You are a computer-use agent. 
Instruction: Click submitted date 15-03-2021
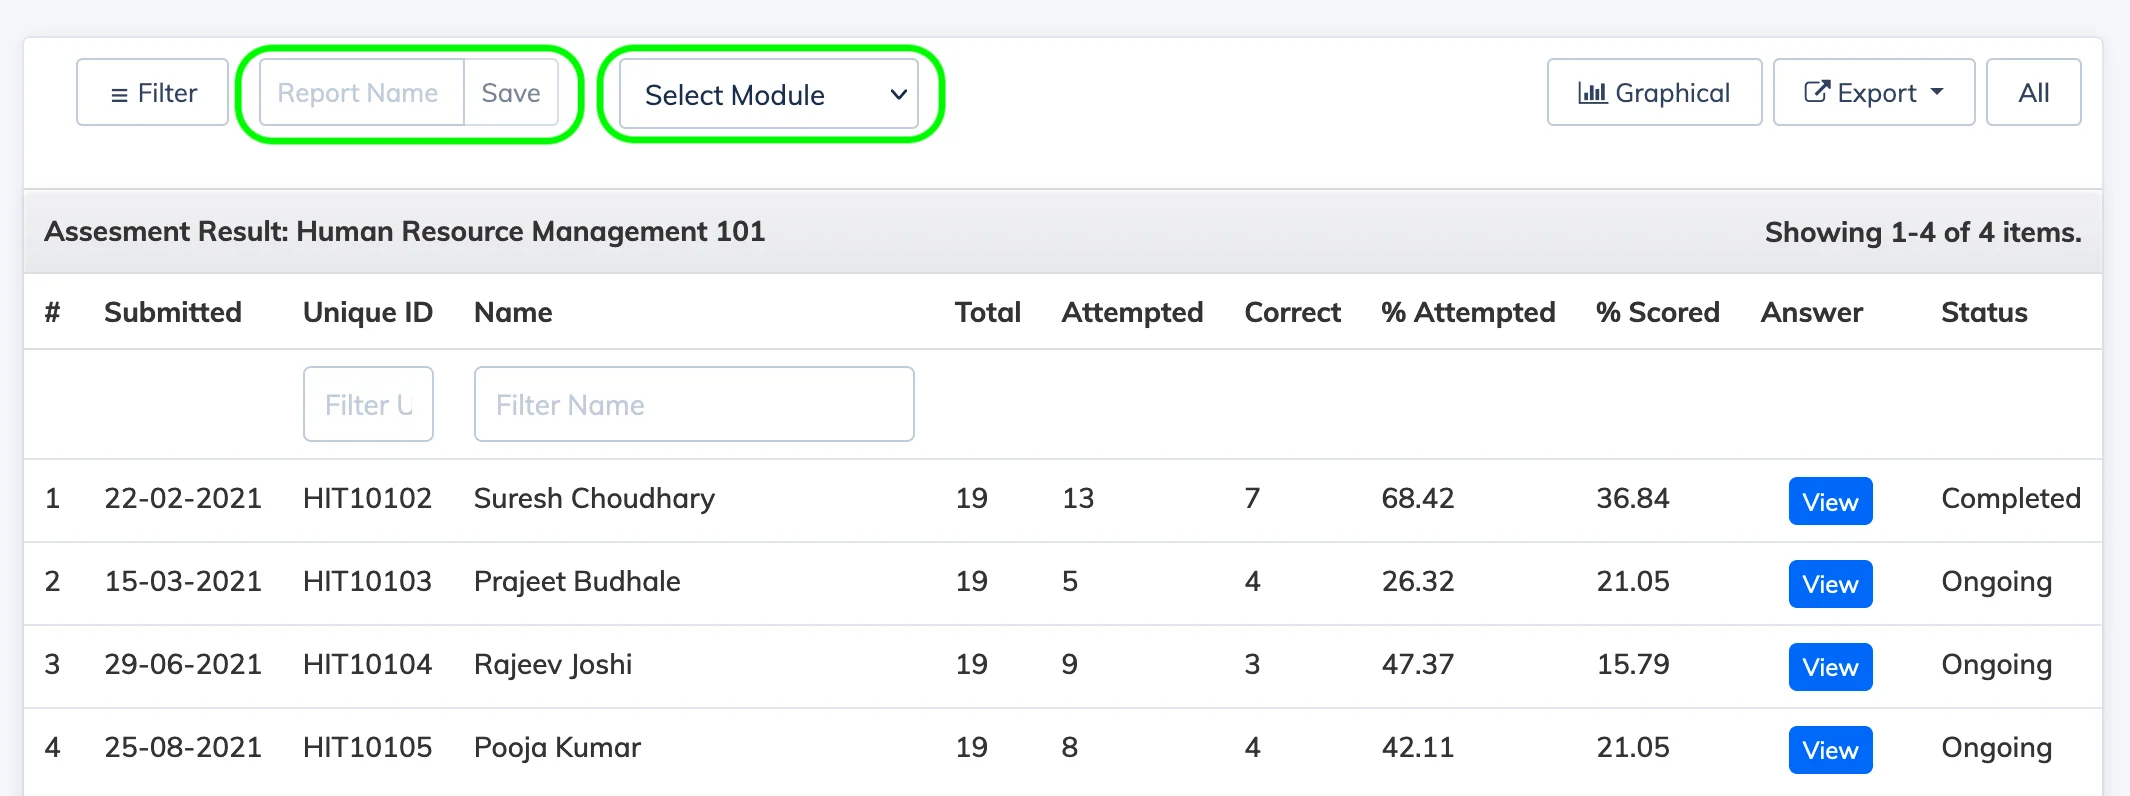tap(183, 581)
